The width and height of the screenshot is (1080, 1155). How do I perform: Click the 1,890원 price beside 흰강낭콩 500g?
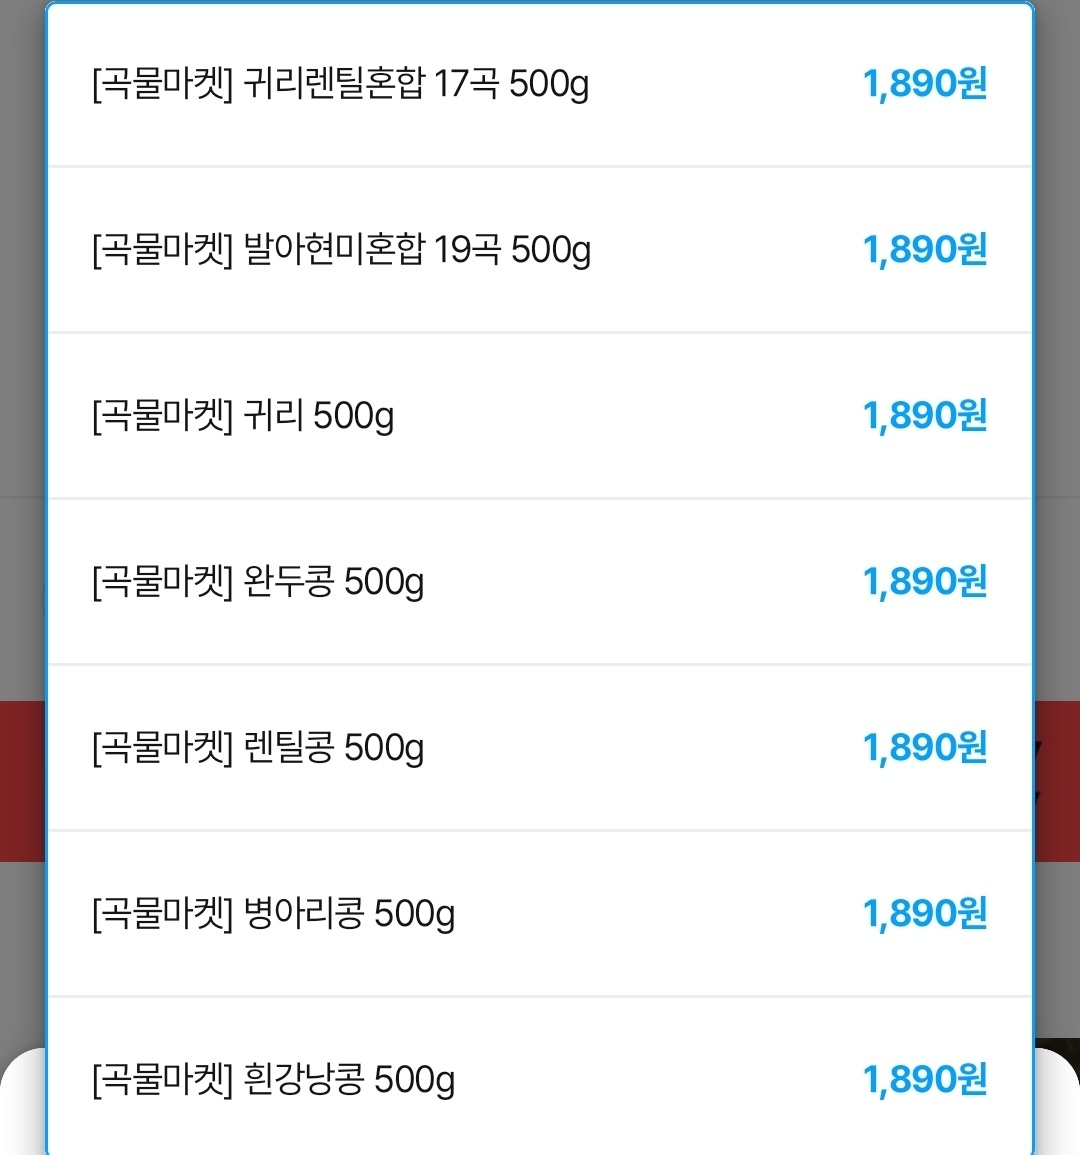pos(925,1080)
